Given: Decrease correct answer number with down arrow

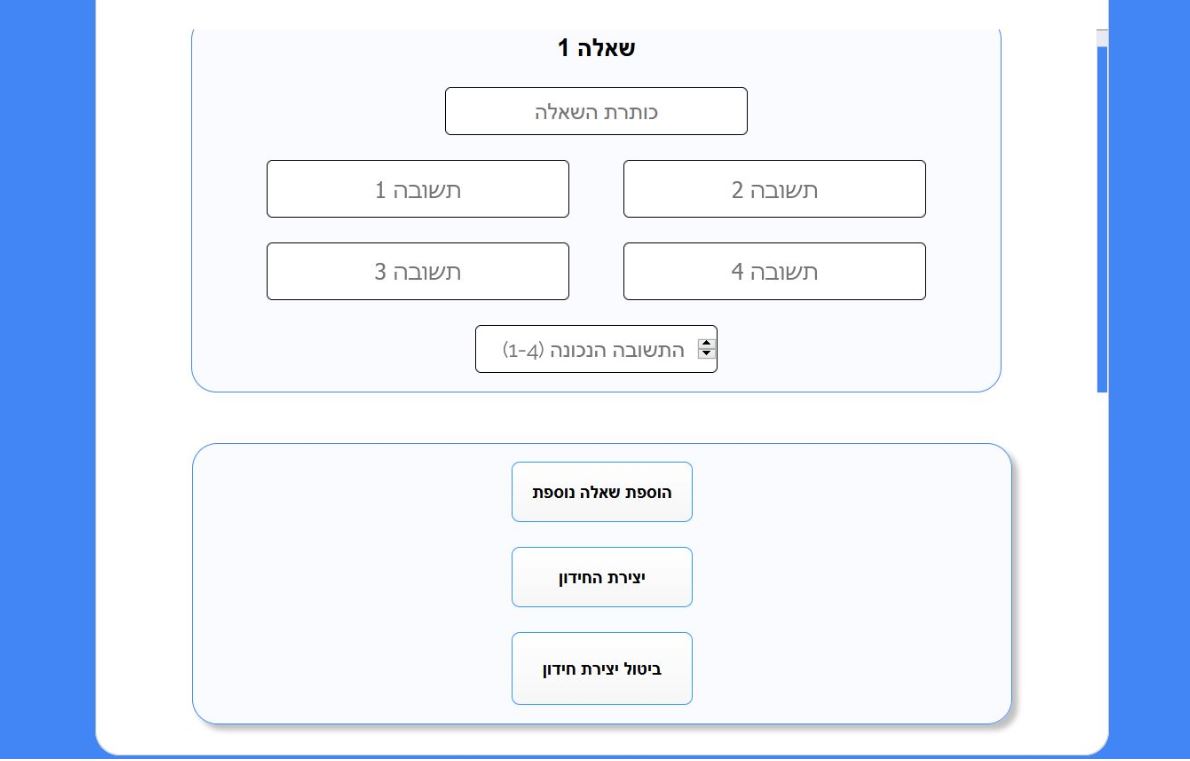Looking at the screenshot, I should pos(707,354).
